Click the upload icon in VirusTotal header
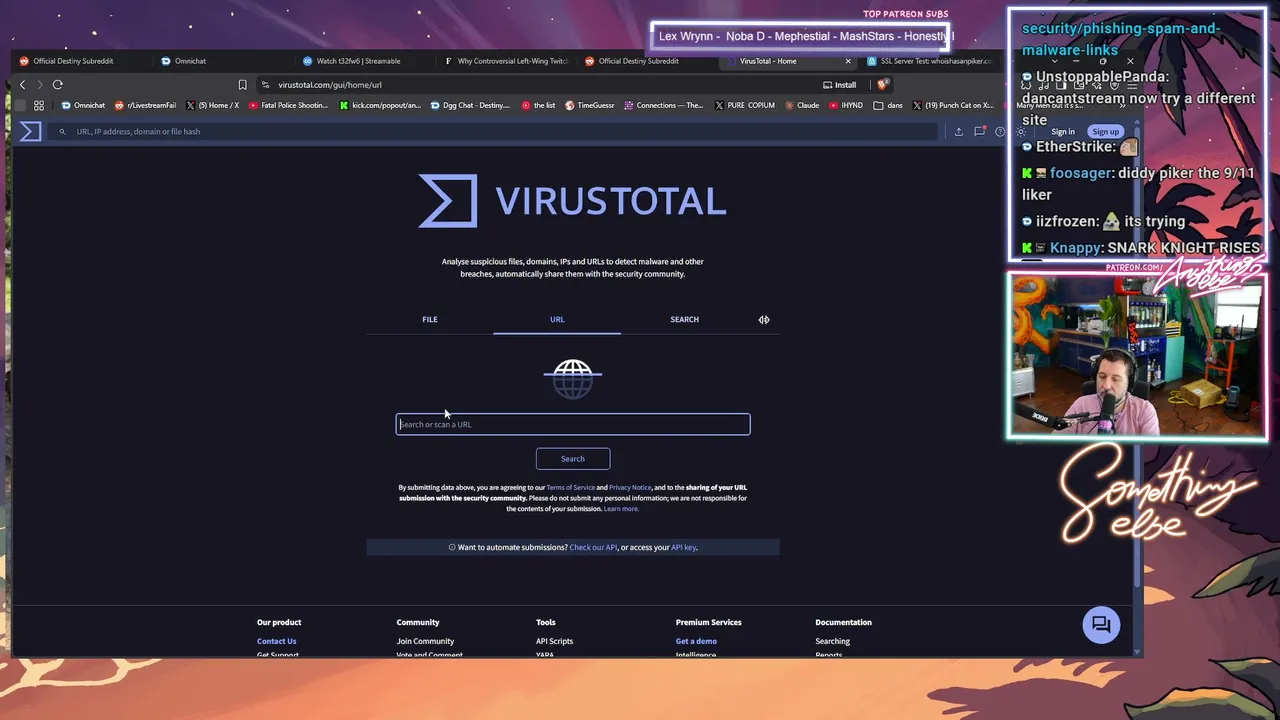The height and width of the screenshot is (720, 1280). point(958,131)
